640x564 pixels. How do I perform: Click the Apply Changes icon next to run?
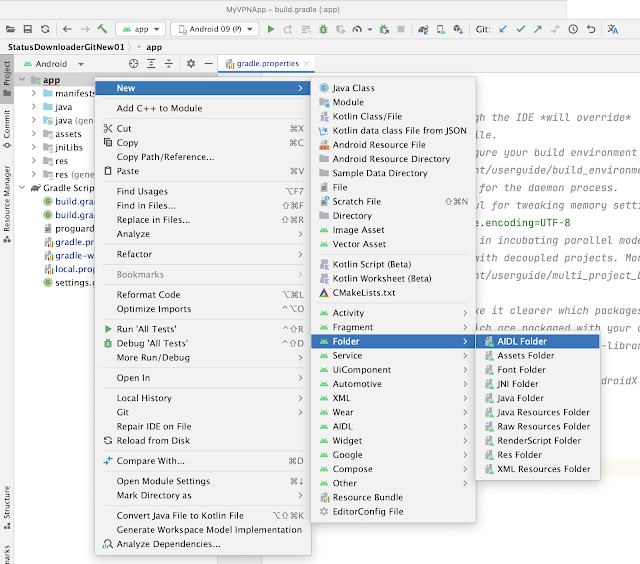[x=288, y=29]
